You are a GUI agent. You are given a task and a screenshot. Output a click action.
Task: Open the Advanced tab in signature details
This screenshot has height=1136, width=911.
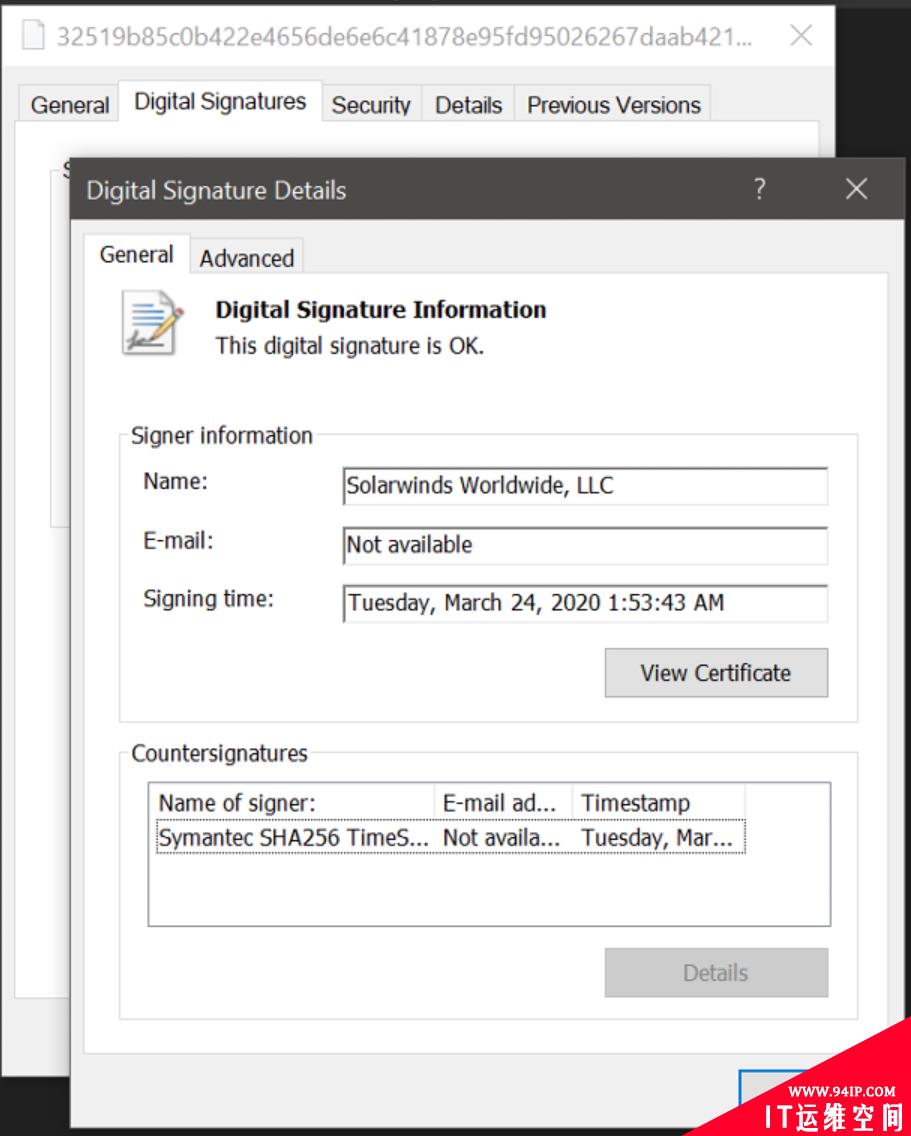[x=246, y=258]
